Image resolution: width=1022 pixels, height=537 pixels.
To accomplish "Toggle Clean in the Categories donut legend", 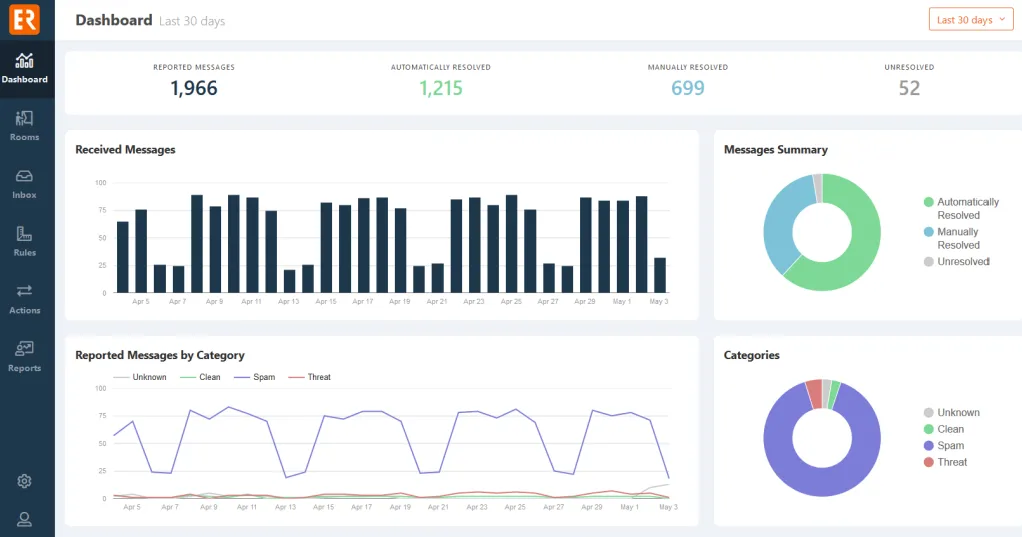I will point(950,429).
